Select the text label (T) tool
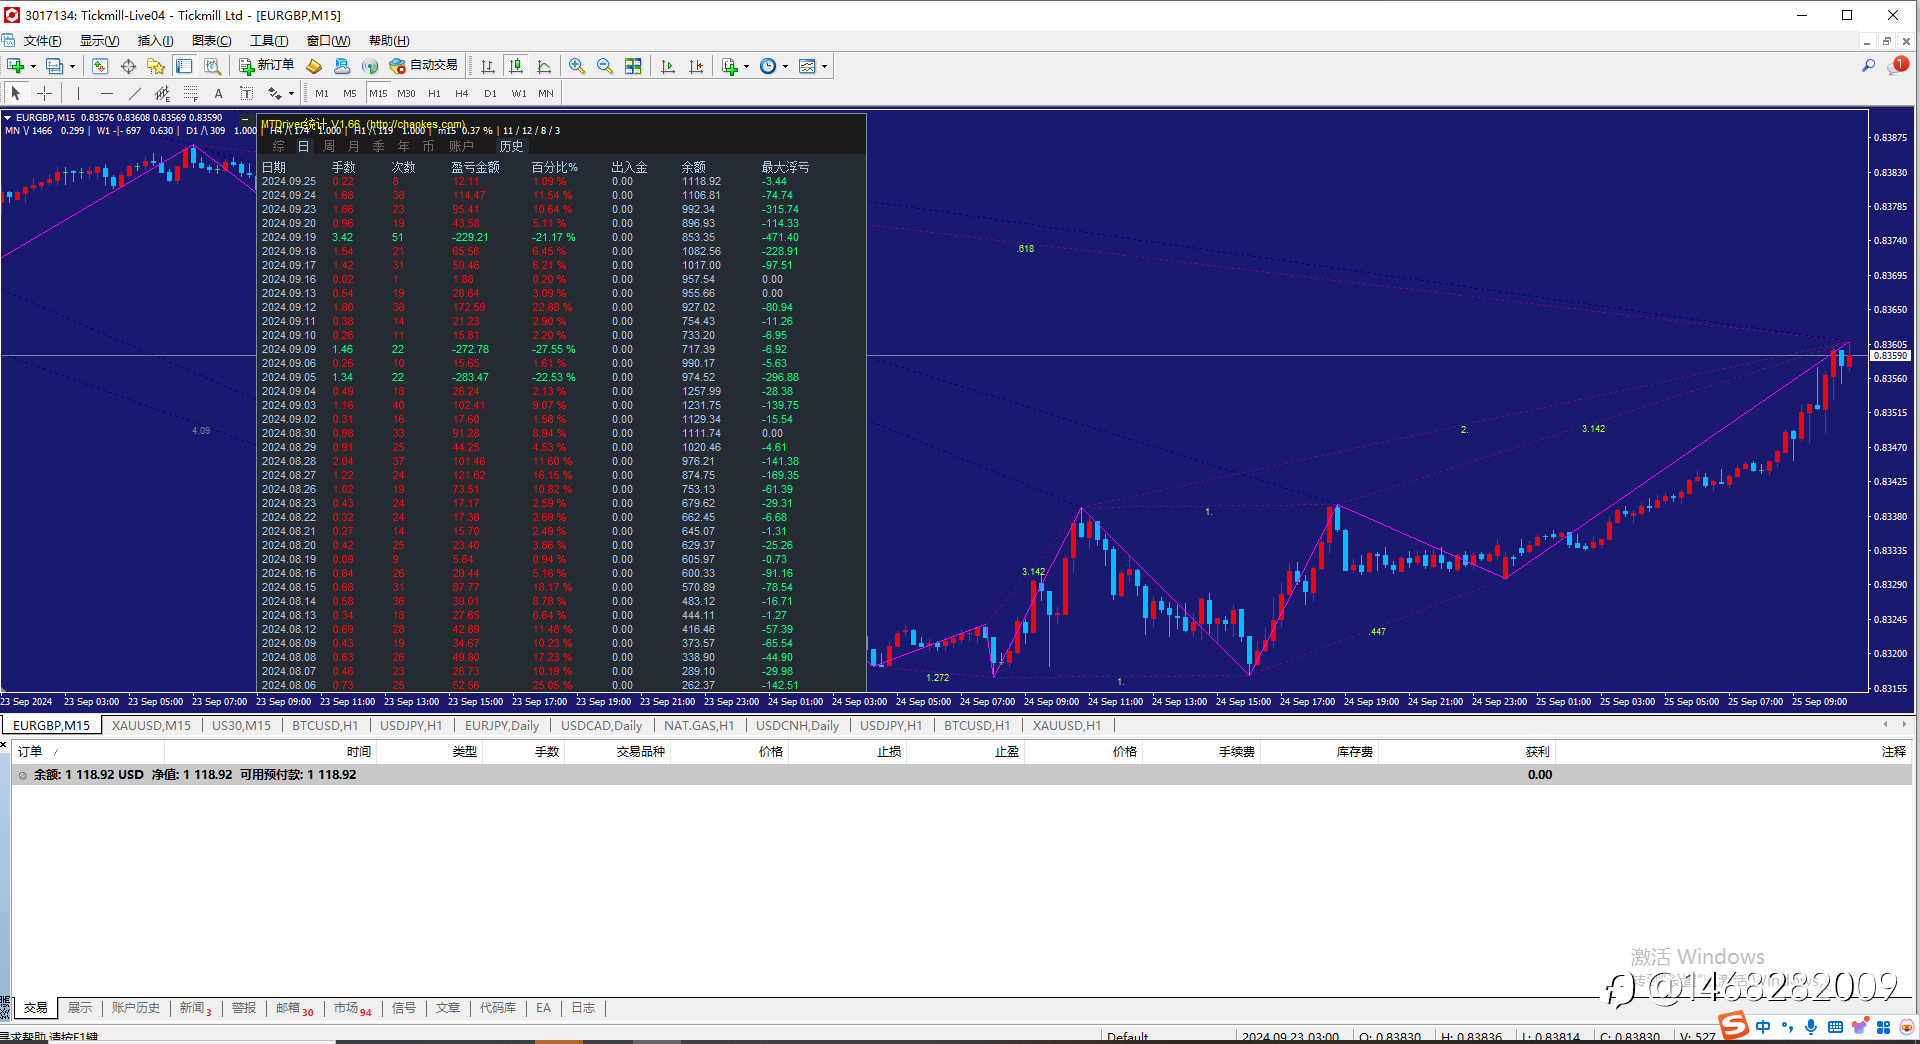The image size is (1920, 1044). [247, 93]
